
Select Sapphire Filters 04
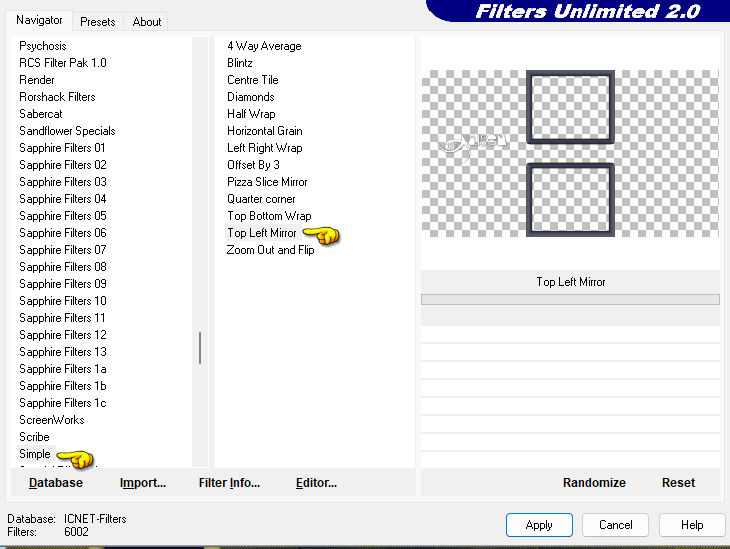point(63,199)
